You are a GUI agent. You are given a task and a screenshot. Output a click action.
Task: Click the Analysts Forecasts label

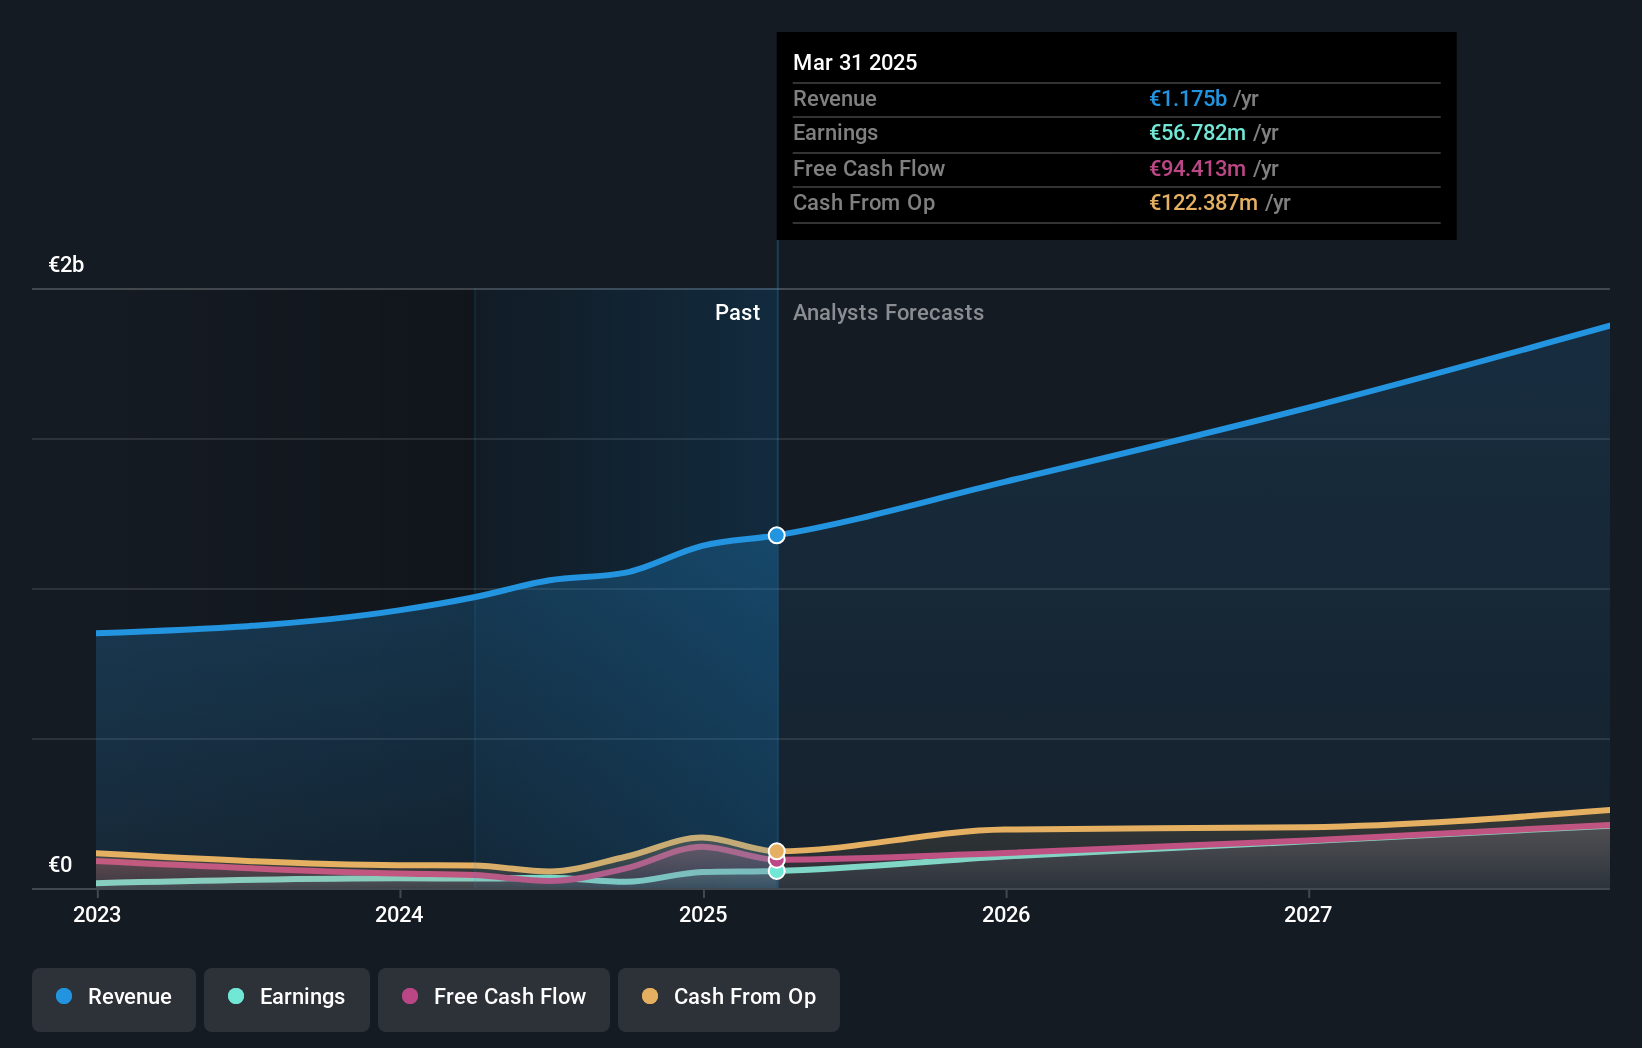pyautogui.click(x=888, y=312)
